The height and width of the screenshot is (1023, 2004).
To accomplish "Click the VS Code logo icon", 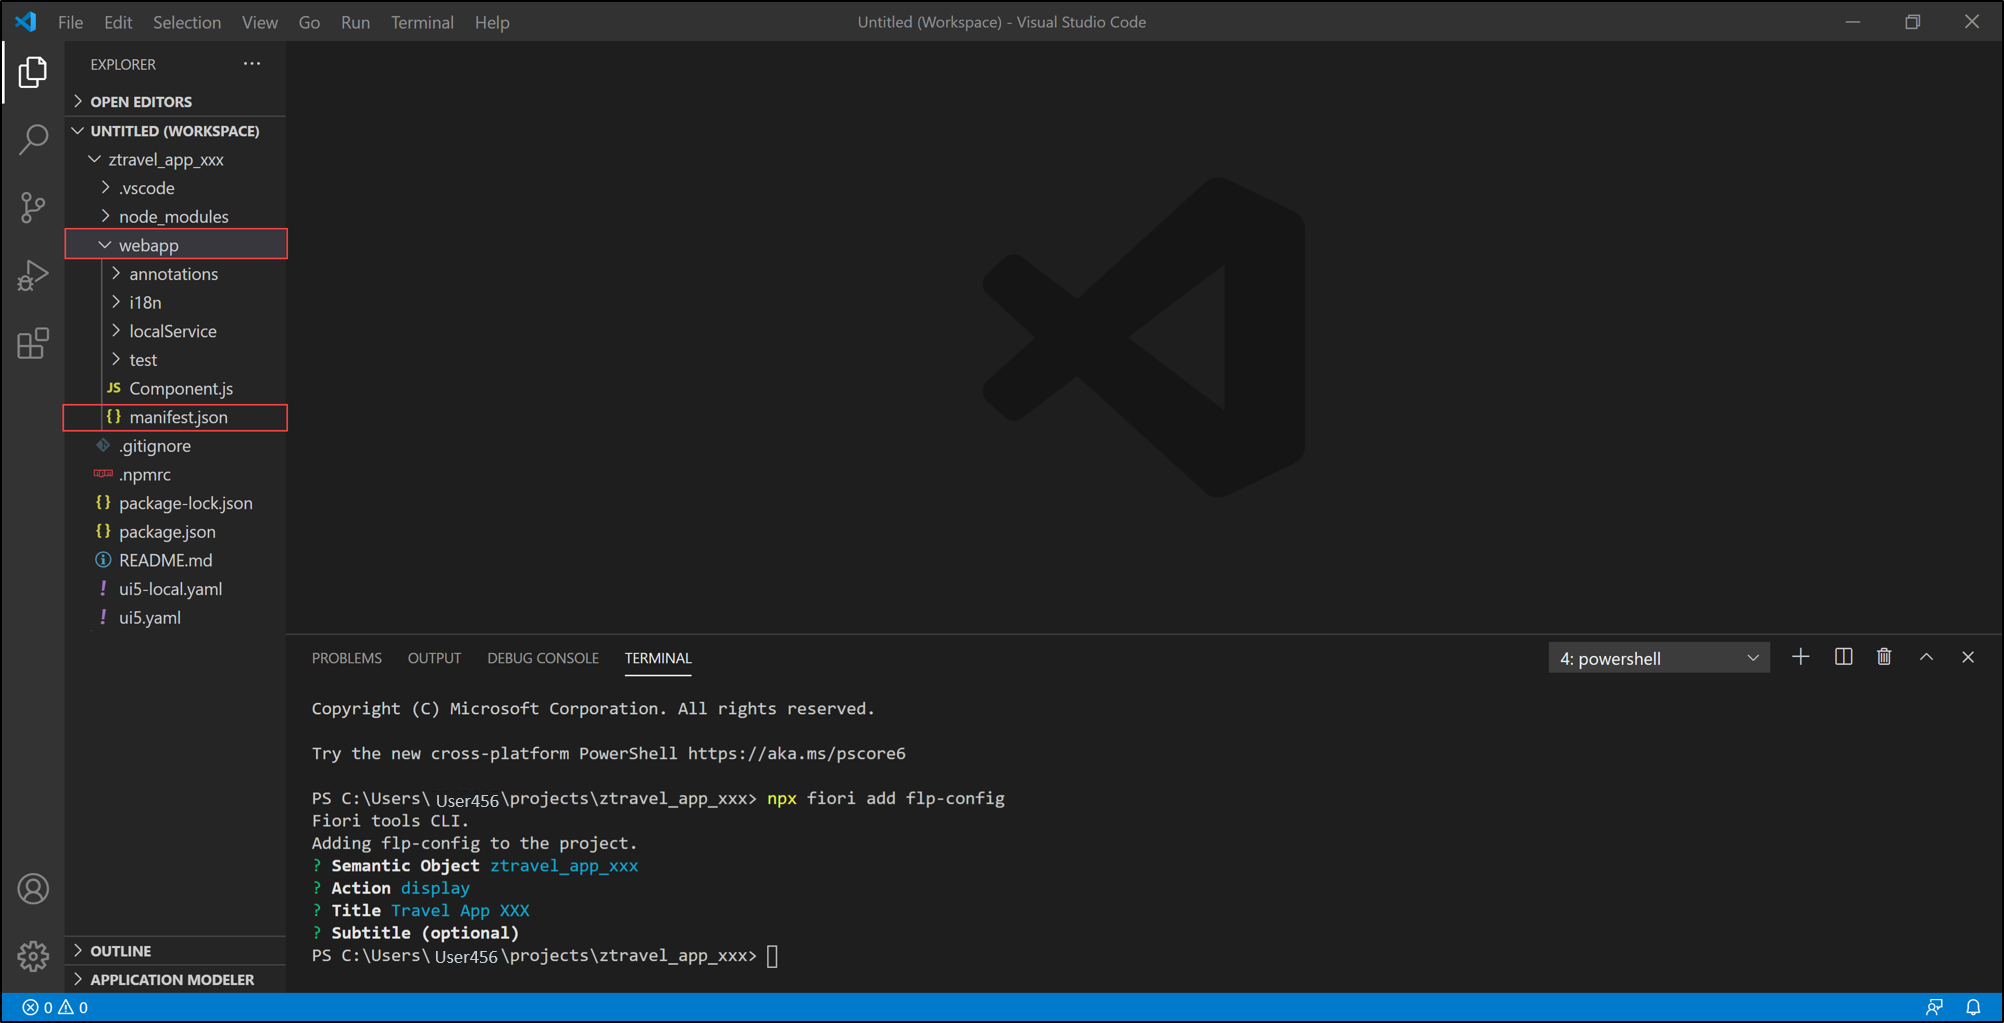I will tap(26, 21).
